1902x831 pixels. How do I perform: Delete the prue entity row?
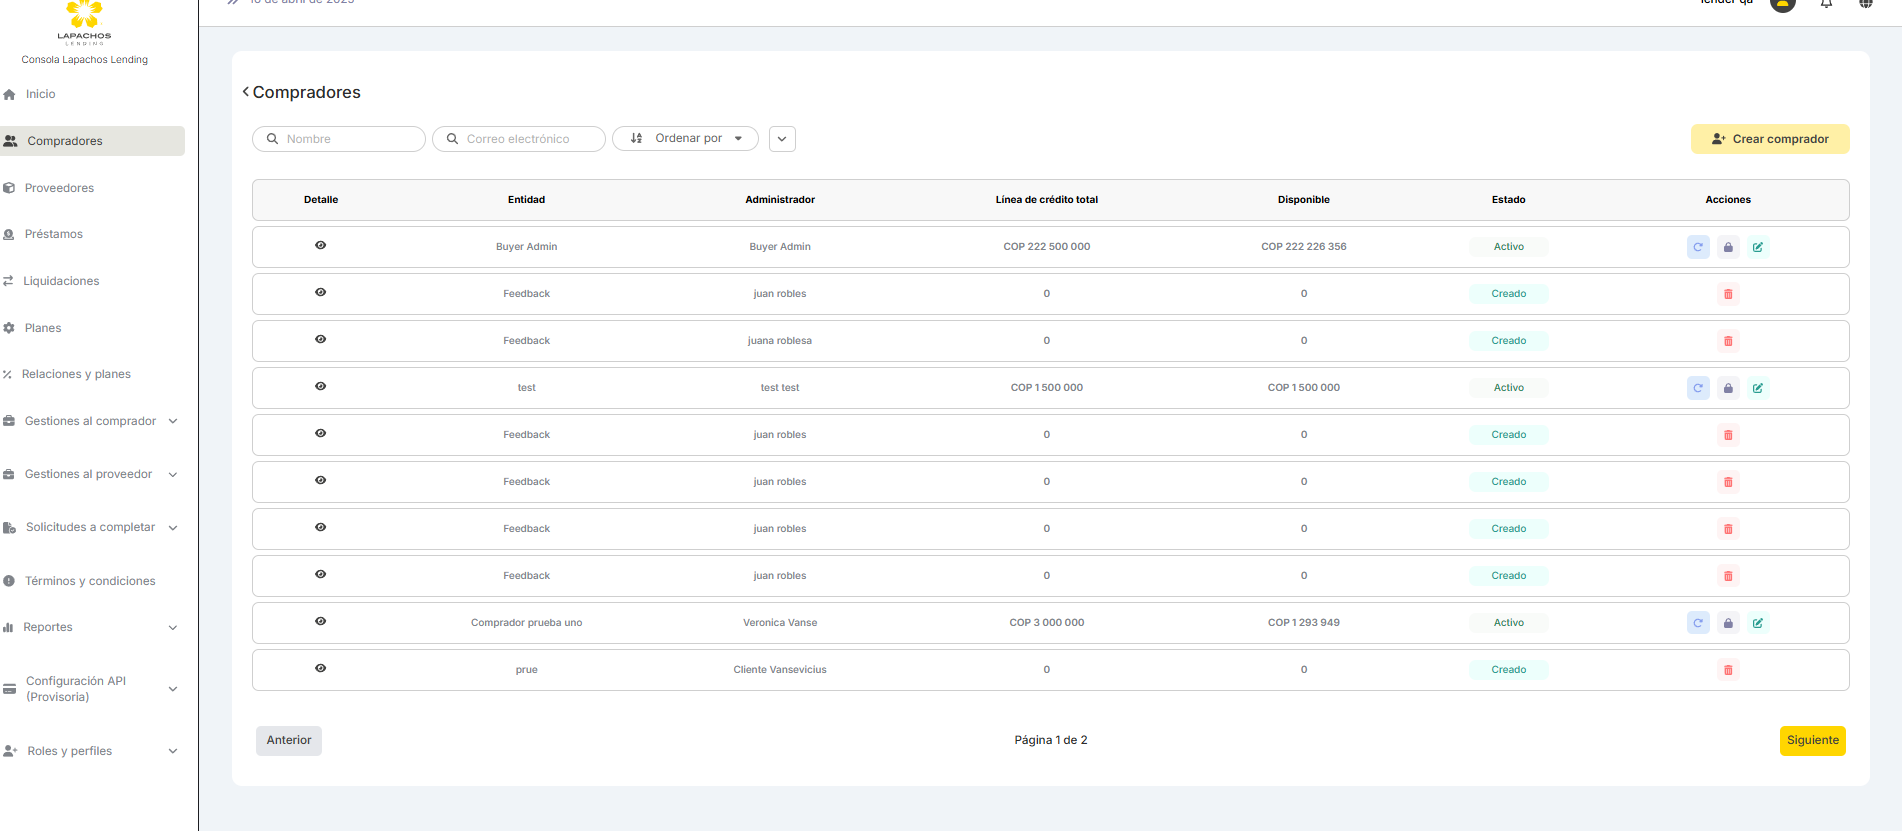tap(1727, 670)
